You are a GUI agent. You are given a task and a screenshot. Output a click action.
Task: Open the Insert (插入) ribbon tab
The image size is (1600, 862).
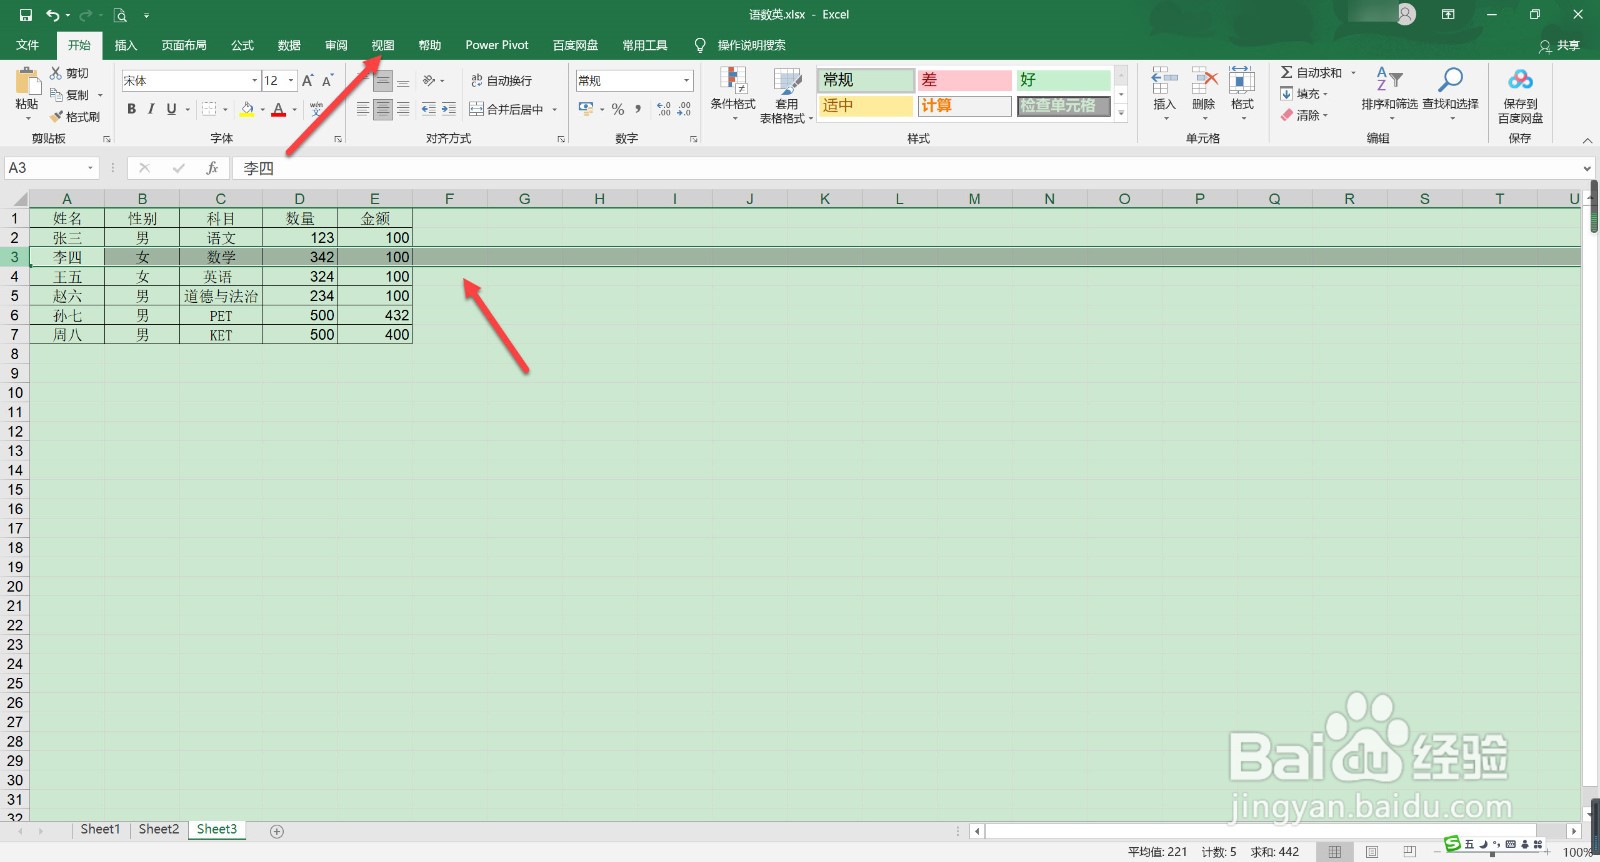point(126,45)
